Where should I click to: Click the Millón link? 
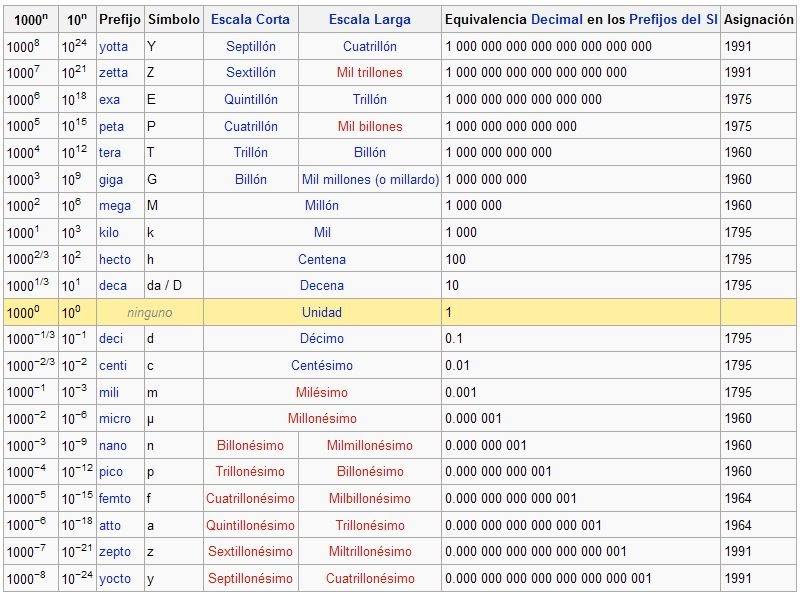(321, 206)
